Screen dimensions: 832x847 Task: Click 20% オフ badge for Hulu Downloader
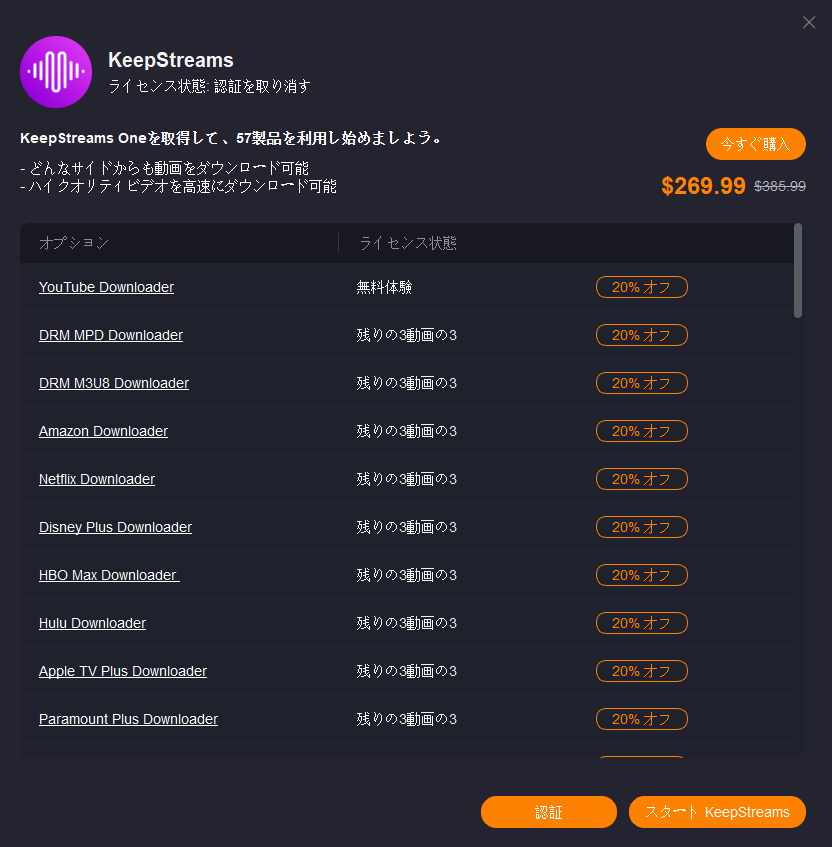(641, 623)
